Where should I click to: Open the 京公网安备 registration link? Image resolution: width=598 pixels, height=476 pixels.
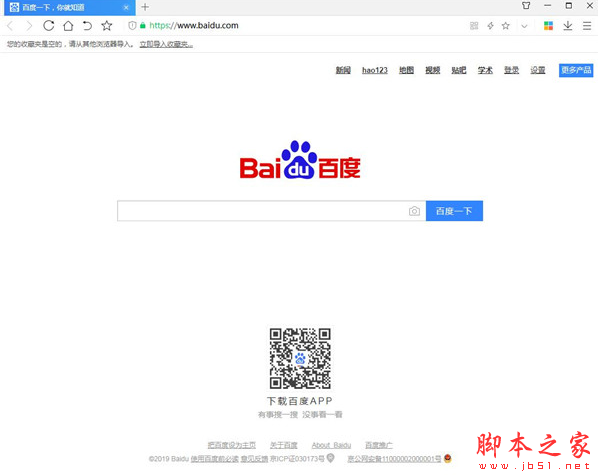pos(394,459)
